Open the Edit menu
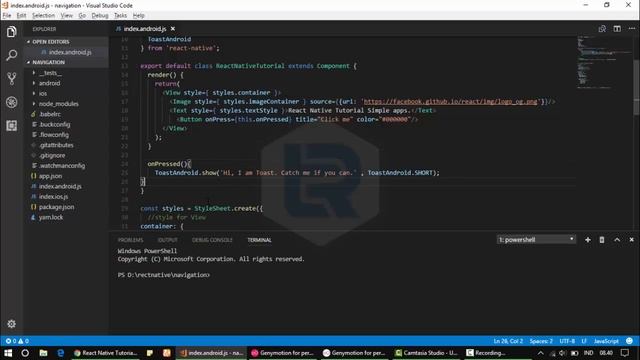The image size is (640, 360). pyautogui.click(x=21, y=16)
